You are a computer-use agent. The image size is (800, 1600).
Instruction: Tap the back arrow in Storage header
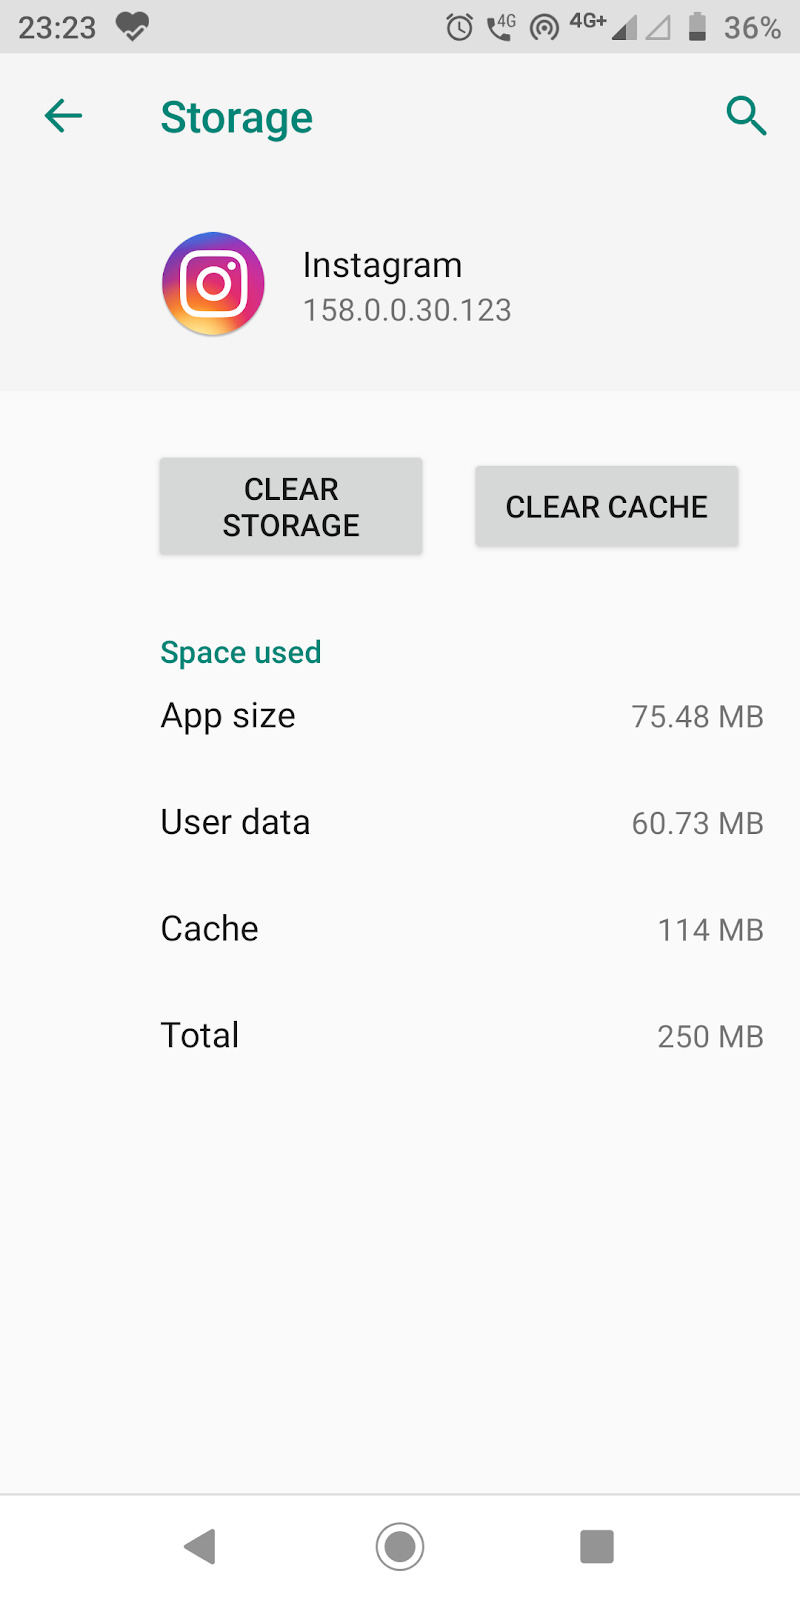point(63,116)
